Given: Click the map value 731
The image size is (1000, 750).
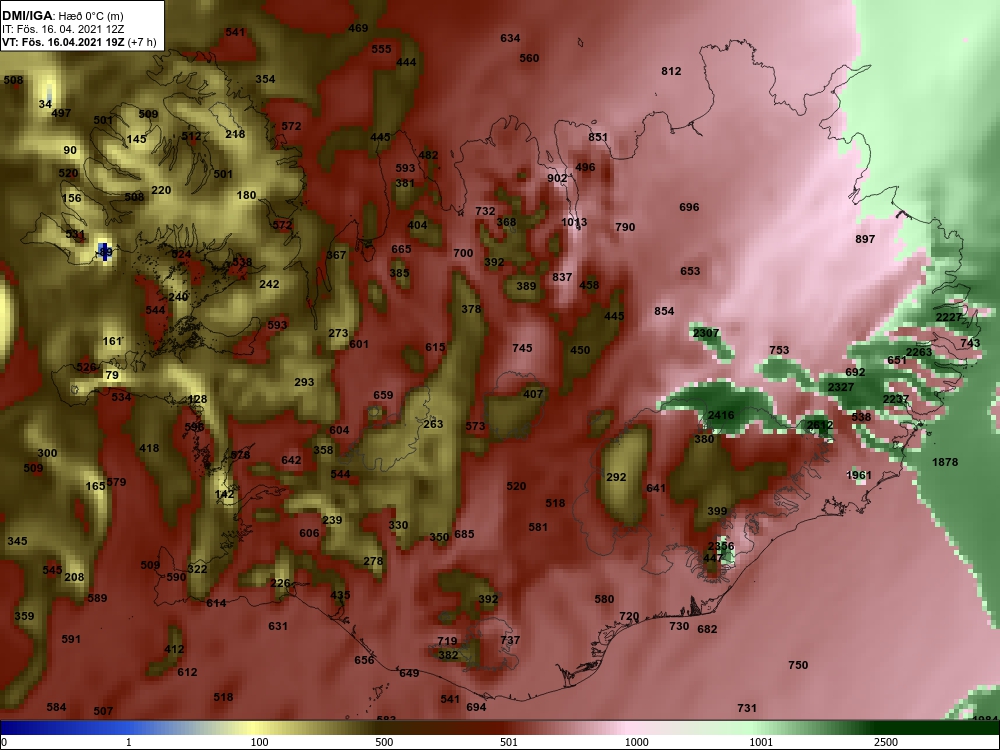Looking at the screenshot, I should click(747, 708).
